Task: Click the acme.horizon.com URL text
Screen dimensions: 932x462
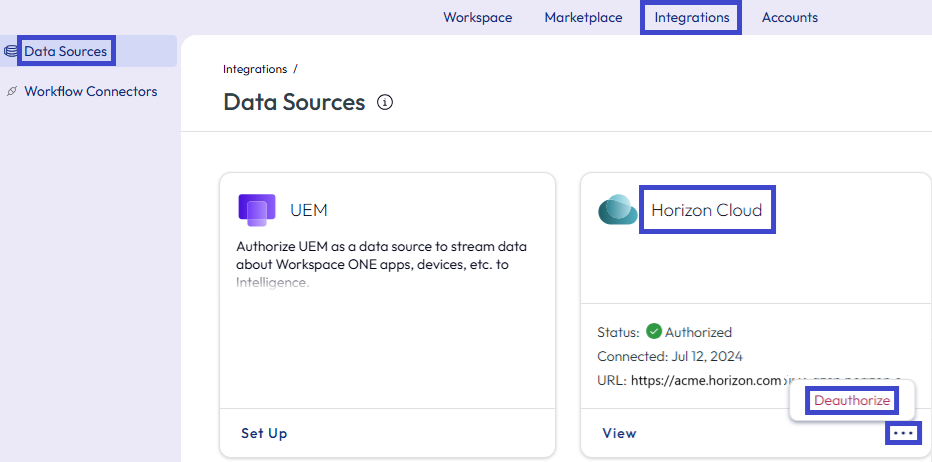Action: (705, 381)
